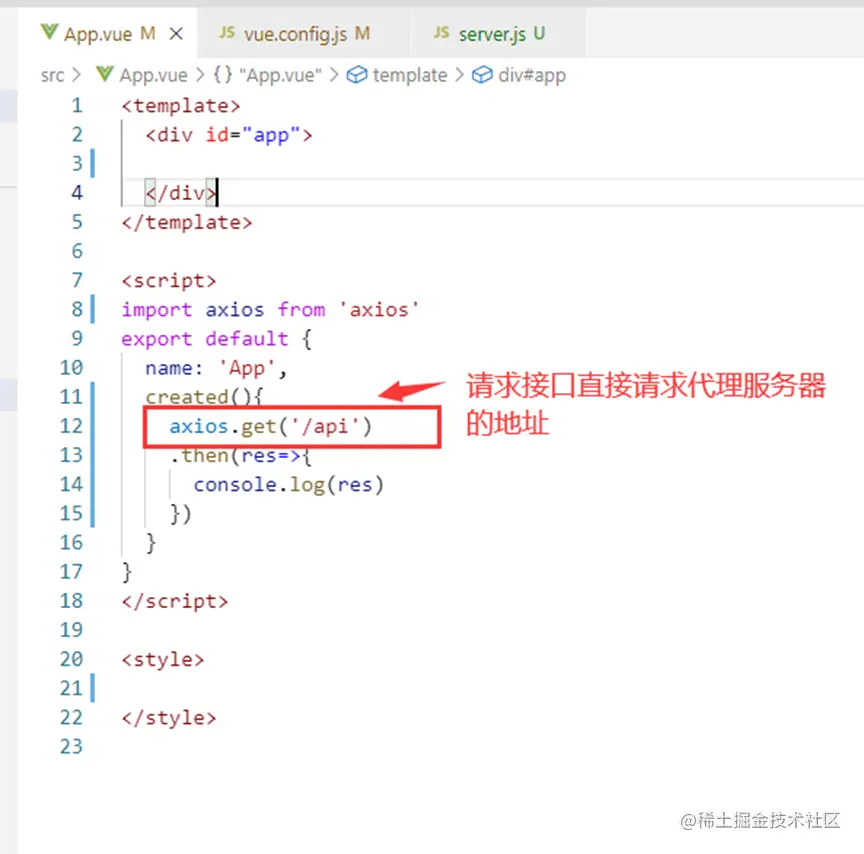This screenshot has height=854, width=864.
Task: Click the JS icon on vue.config.js tab
Action: (227, 33)
